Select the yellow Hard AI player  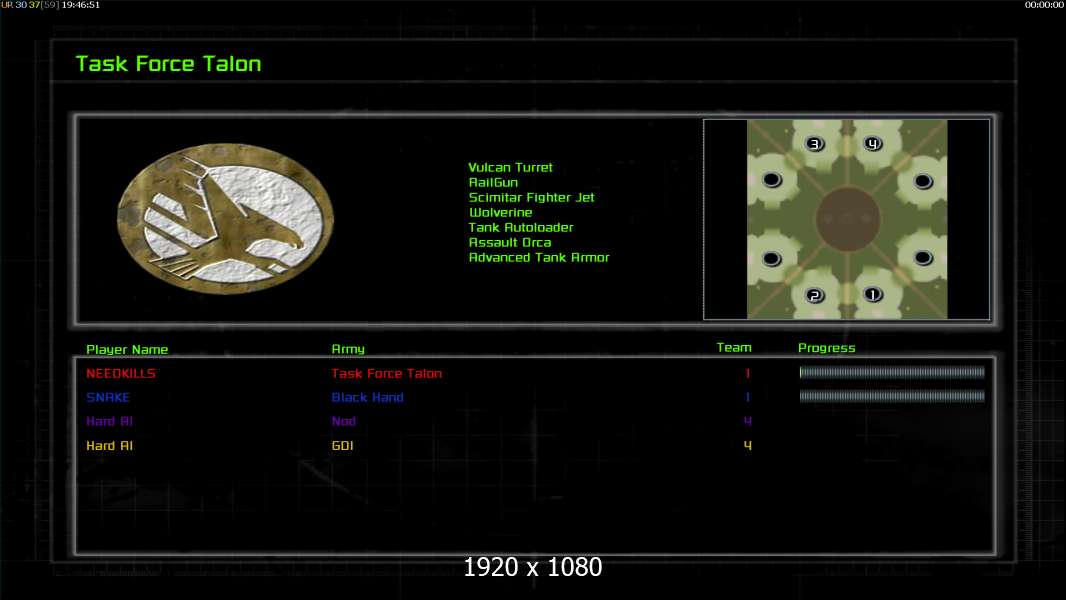coord(109,446)
